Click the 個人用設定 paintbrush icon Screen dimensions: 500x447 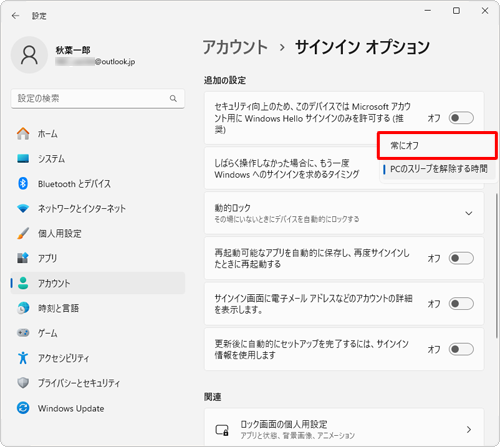pyautogui.click(x=23, y=233)
